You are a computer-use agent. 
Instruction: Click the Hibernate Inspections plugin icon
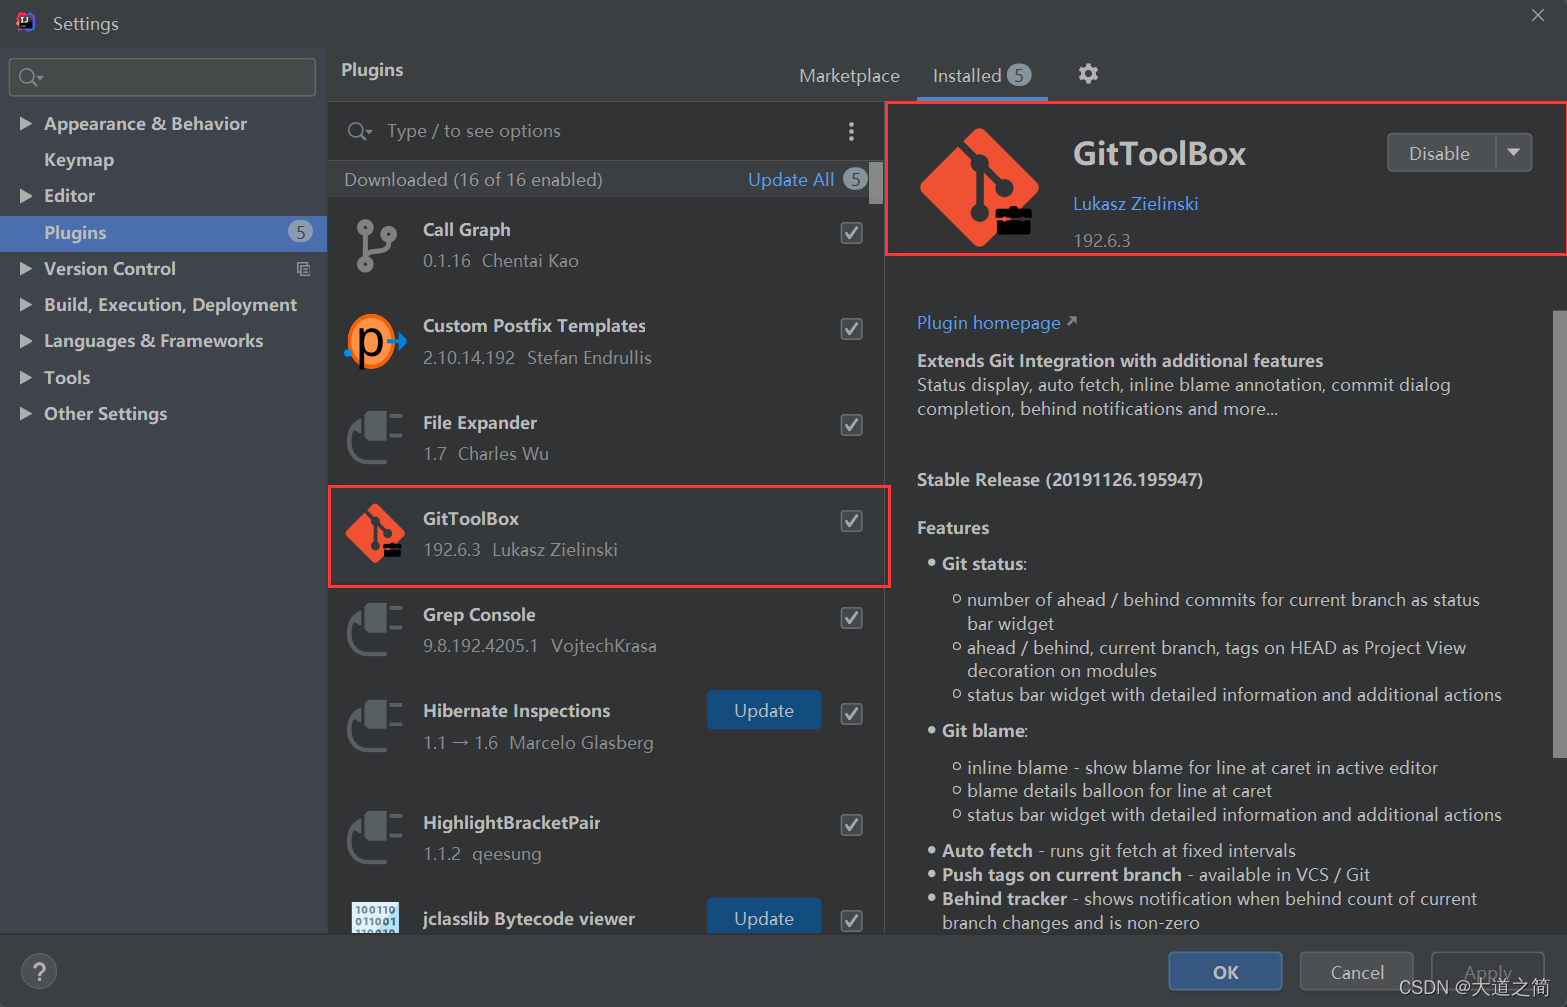click(375, 726)
